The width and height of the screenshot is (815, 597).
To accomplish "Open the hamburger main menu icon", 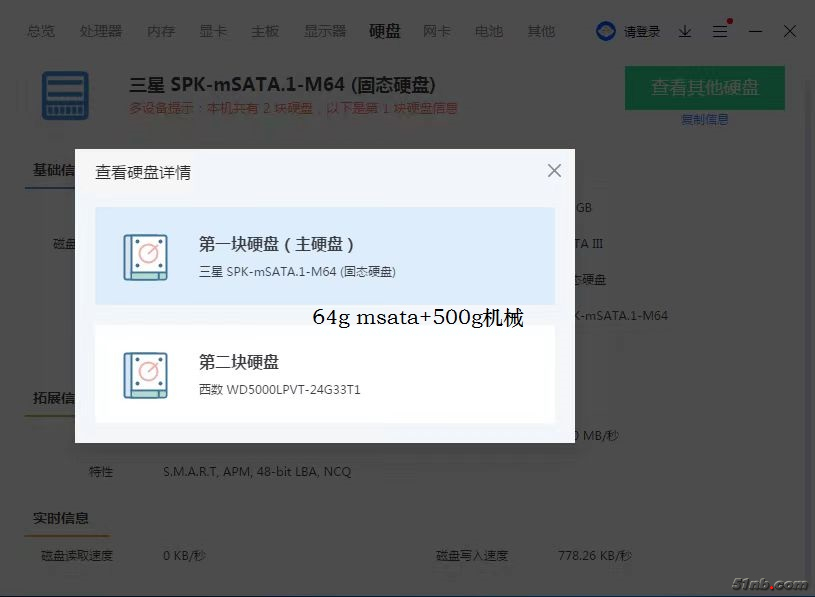I will [720, 31].
